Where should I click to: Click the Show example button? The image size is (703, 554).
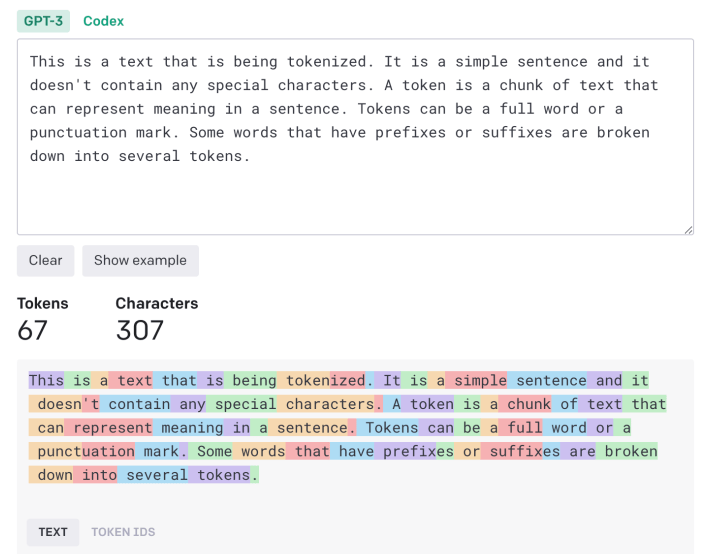[140, 260]
